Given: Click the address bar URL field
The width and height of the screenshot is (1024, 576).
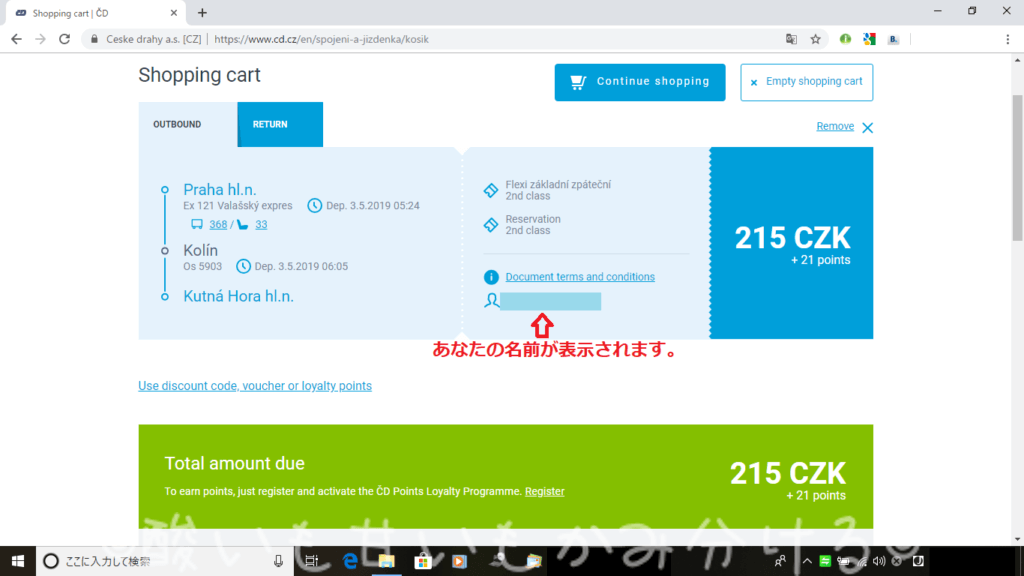Looking at the screenshot, I should tap(457, 39).
